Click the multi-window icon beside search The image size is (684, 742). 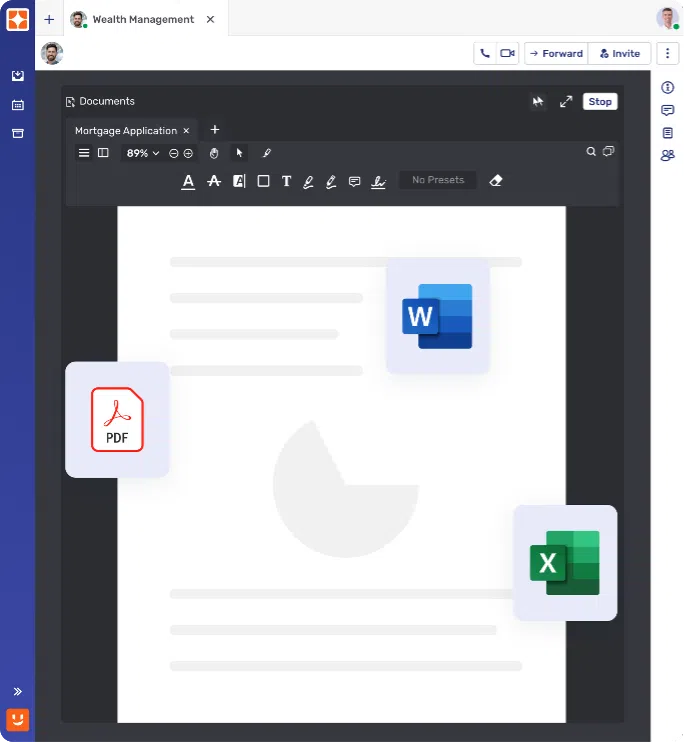(x=608, y=151)
